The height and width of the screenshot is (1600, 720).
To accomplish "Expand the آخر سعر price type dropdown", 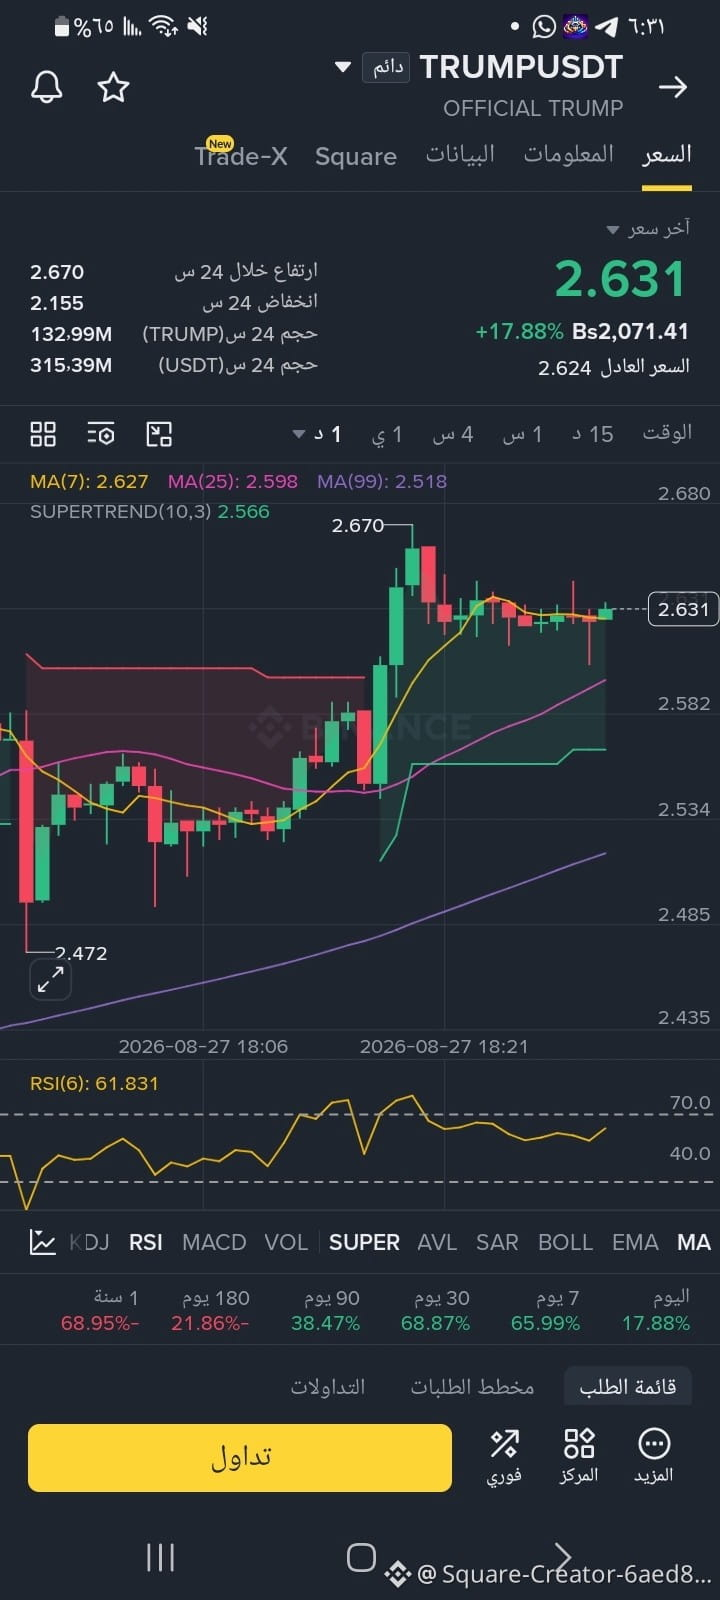I will (x=648, y=229).
